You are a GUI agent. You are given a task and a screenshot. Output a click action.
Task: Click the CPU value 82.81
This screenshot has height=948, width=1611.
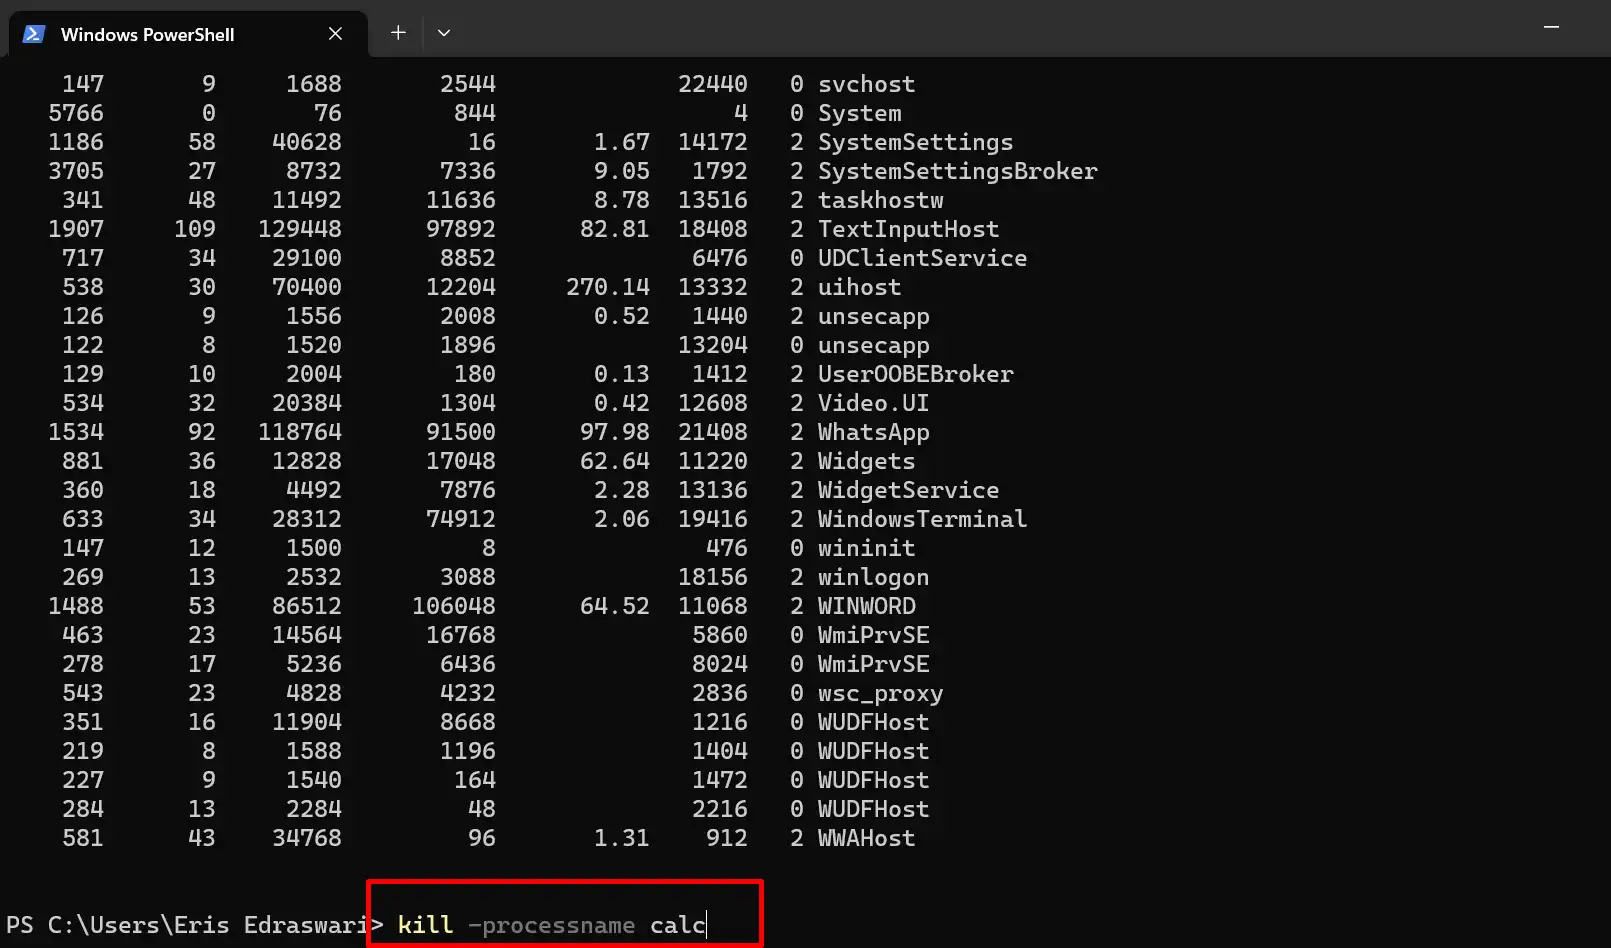click(x=615, y=229)
